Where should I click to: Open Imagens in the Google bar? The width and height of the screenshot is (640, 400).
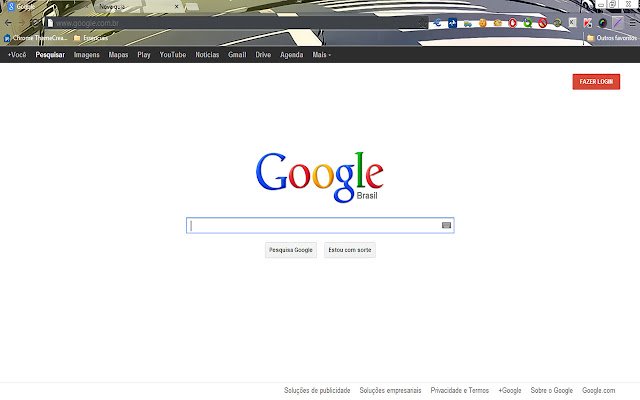pyautogui.click(x=87, y=54)
